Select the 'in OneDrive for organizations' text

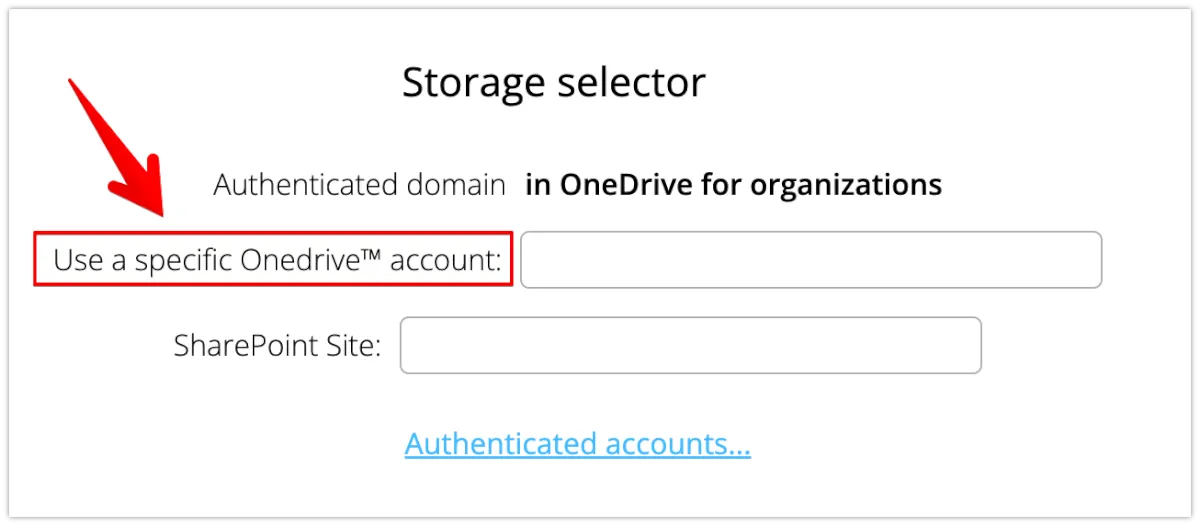pyautogui.click(x=733, y=185)
